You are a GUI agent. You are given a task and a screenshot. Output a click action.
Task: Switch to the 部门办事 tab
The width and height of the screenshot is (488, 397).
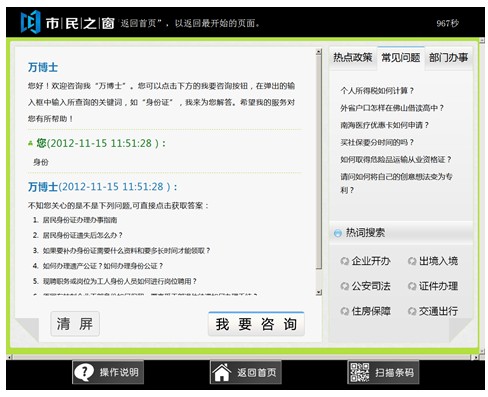click(448, 58)
